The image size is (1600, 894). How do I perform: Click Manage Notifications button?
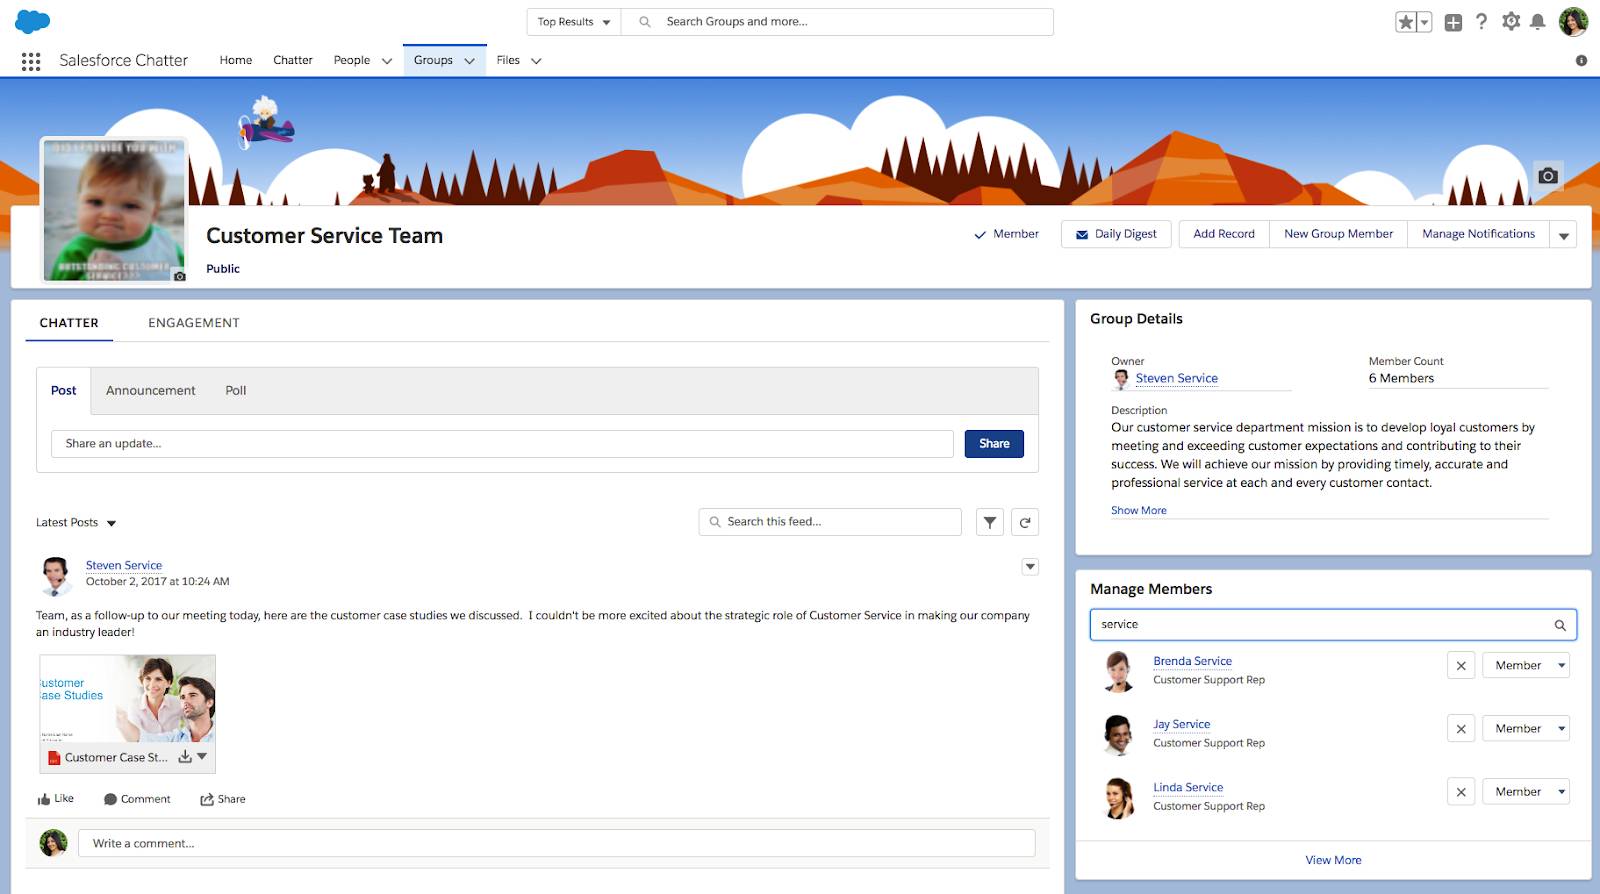click(x=1478, y=234)
